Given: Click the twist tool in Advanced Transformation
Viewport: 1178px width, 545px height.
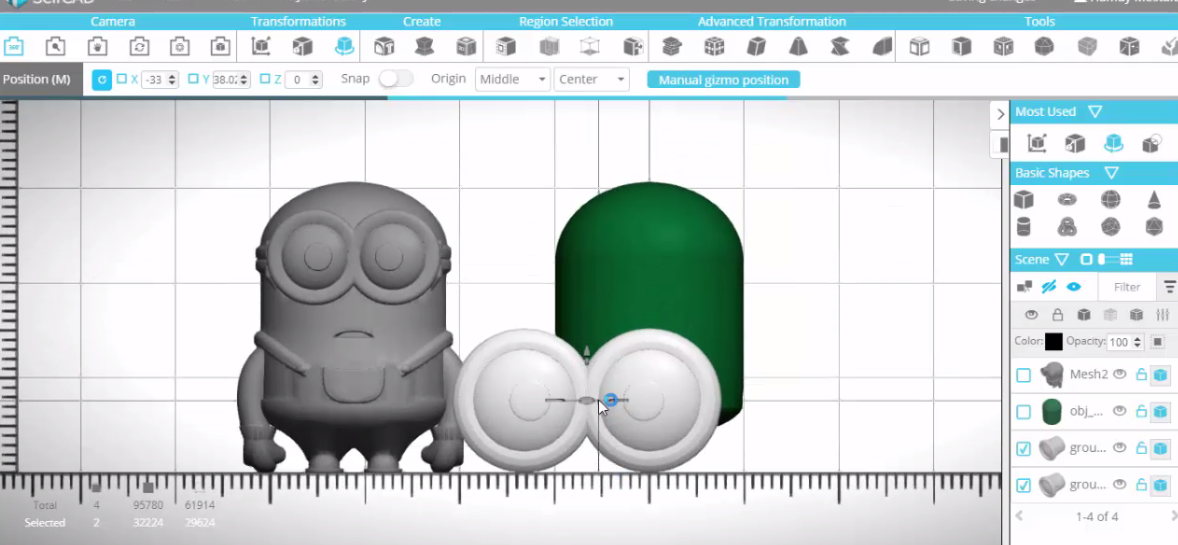Looking at the screenshot, I should click(839, 47).
